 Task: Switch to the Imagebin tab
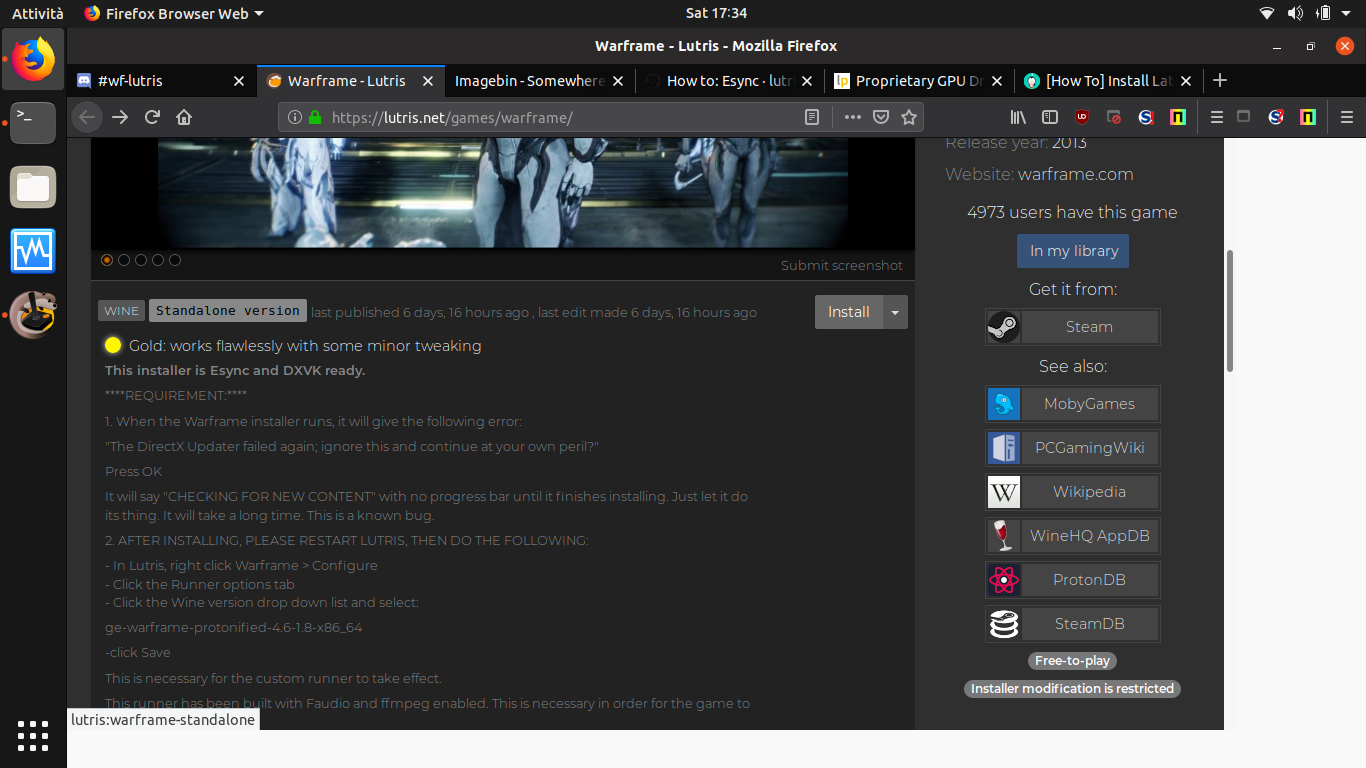540,81
